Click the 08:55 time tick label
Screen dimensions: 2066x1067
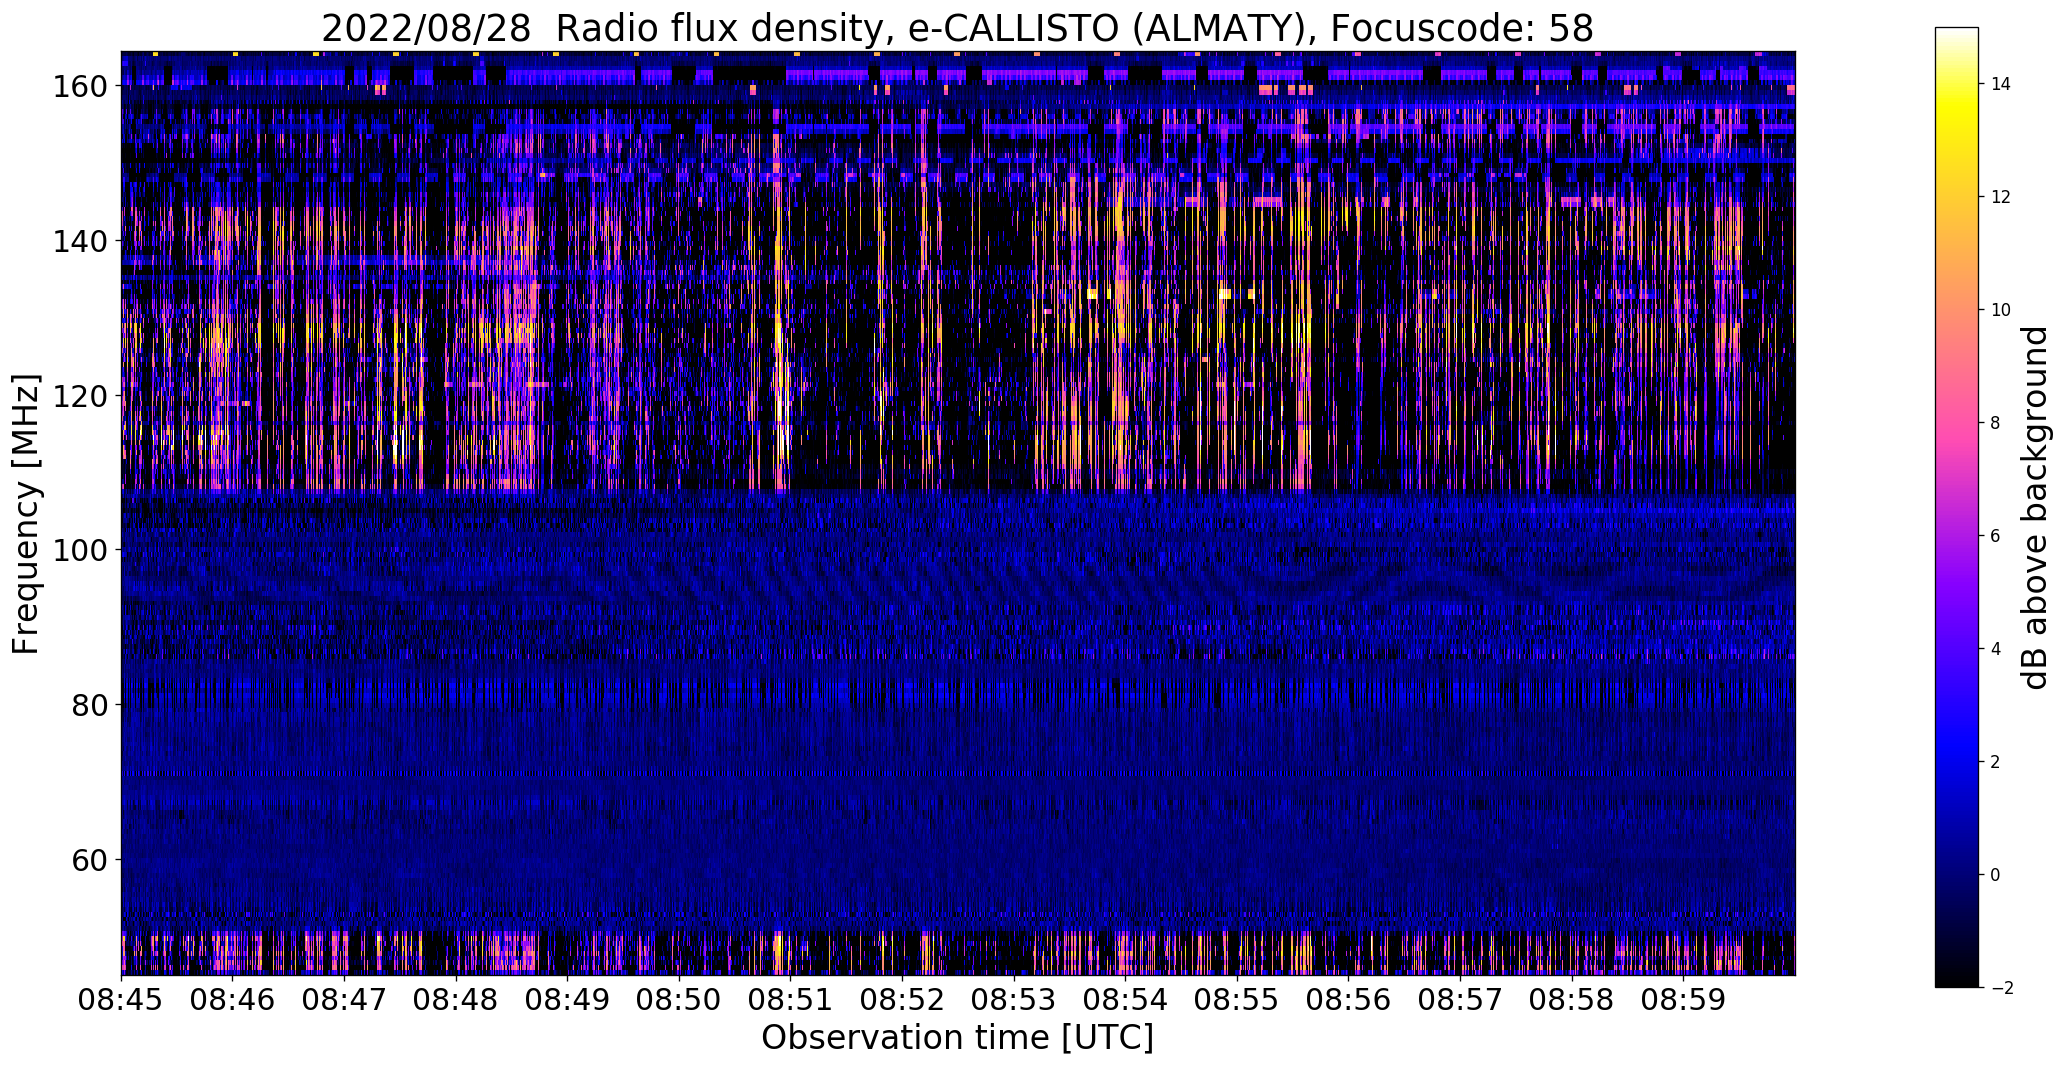pos(1238,999)
